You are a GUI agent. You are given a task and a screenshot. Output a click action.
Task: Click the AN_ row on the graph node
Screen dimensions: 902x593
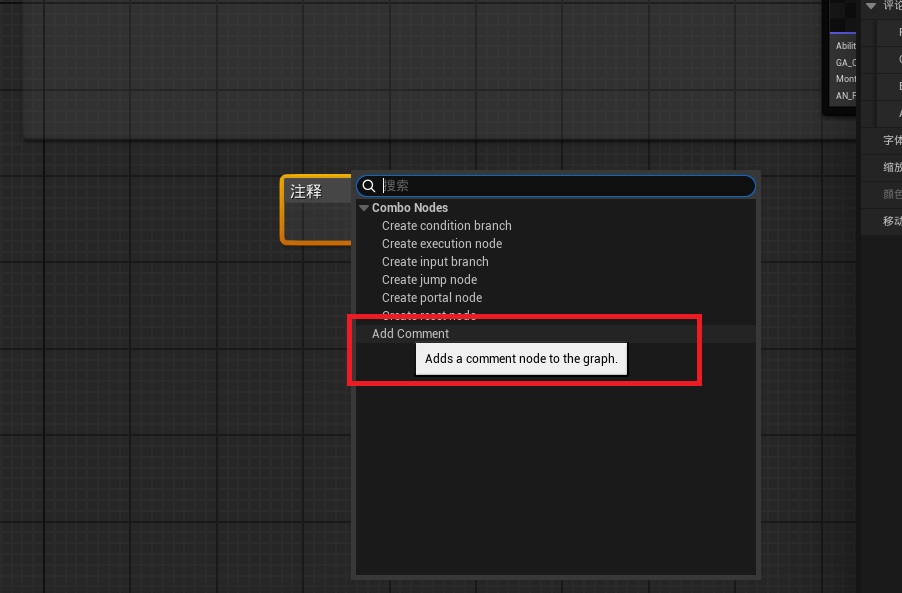[845, 96]
